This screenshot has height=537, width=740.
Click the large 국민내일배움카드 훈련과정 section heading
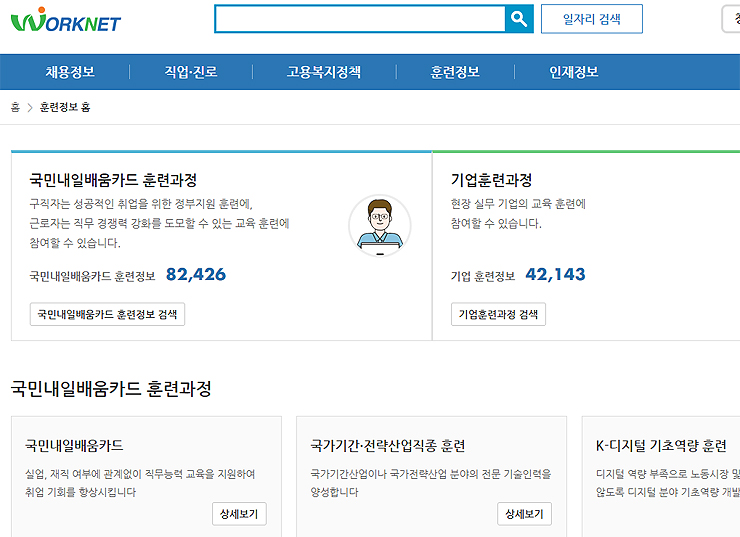click(111, 389)
